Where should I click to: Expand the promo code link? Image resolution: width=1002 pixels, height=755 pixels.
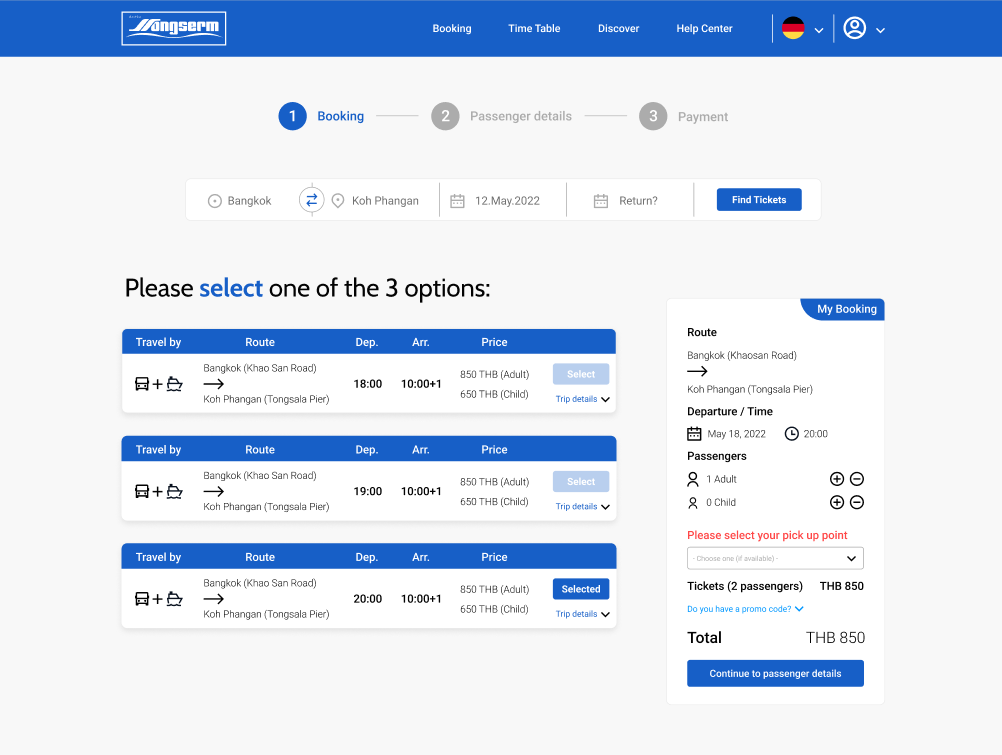(745, 609)
